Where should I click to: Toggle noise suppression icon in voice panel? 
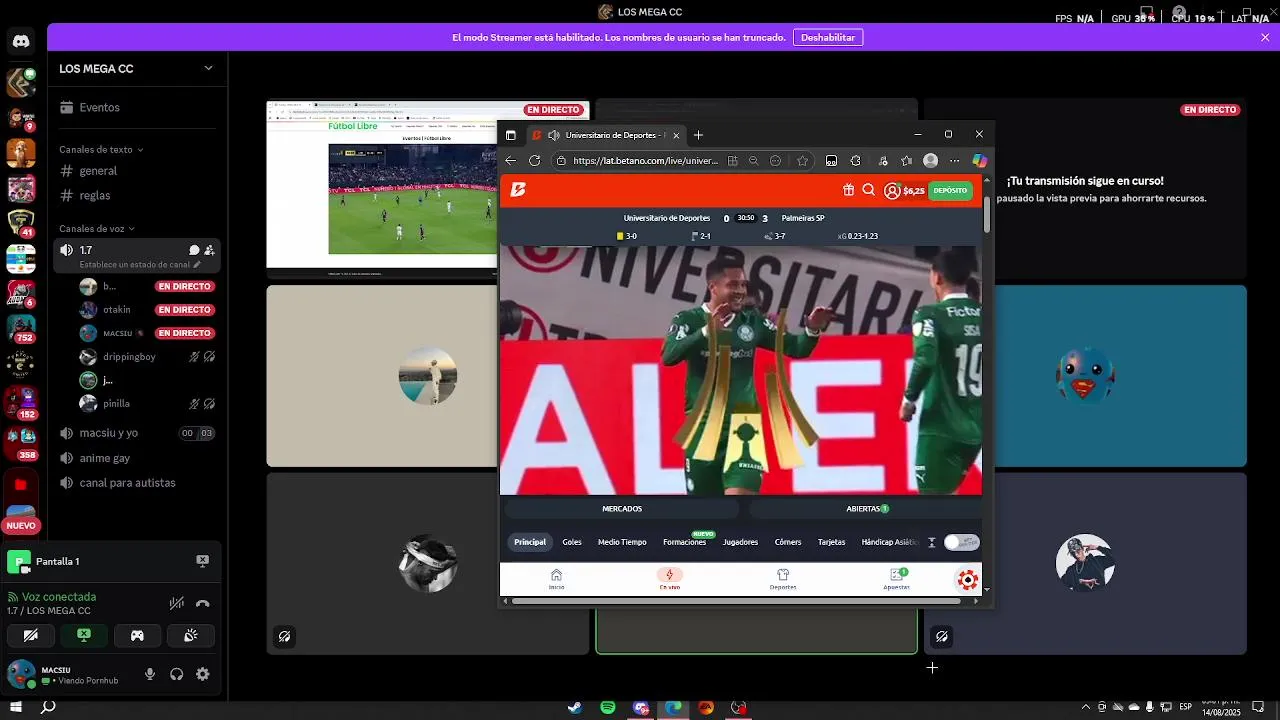[177, 603]
